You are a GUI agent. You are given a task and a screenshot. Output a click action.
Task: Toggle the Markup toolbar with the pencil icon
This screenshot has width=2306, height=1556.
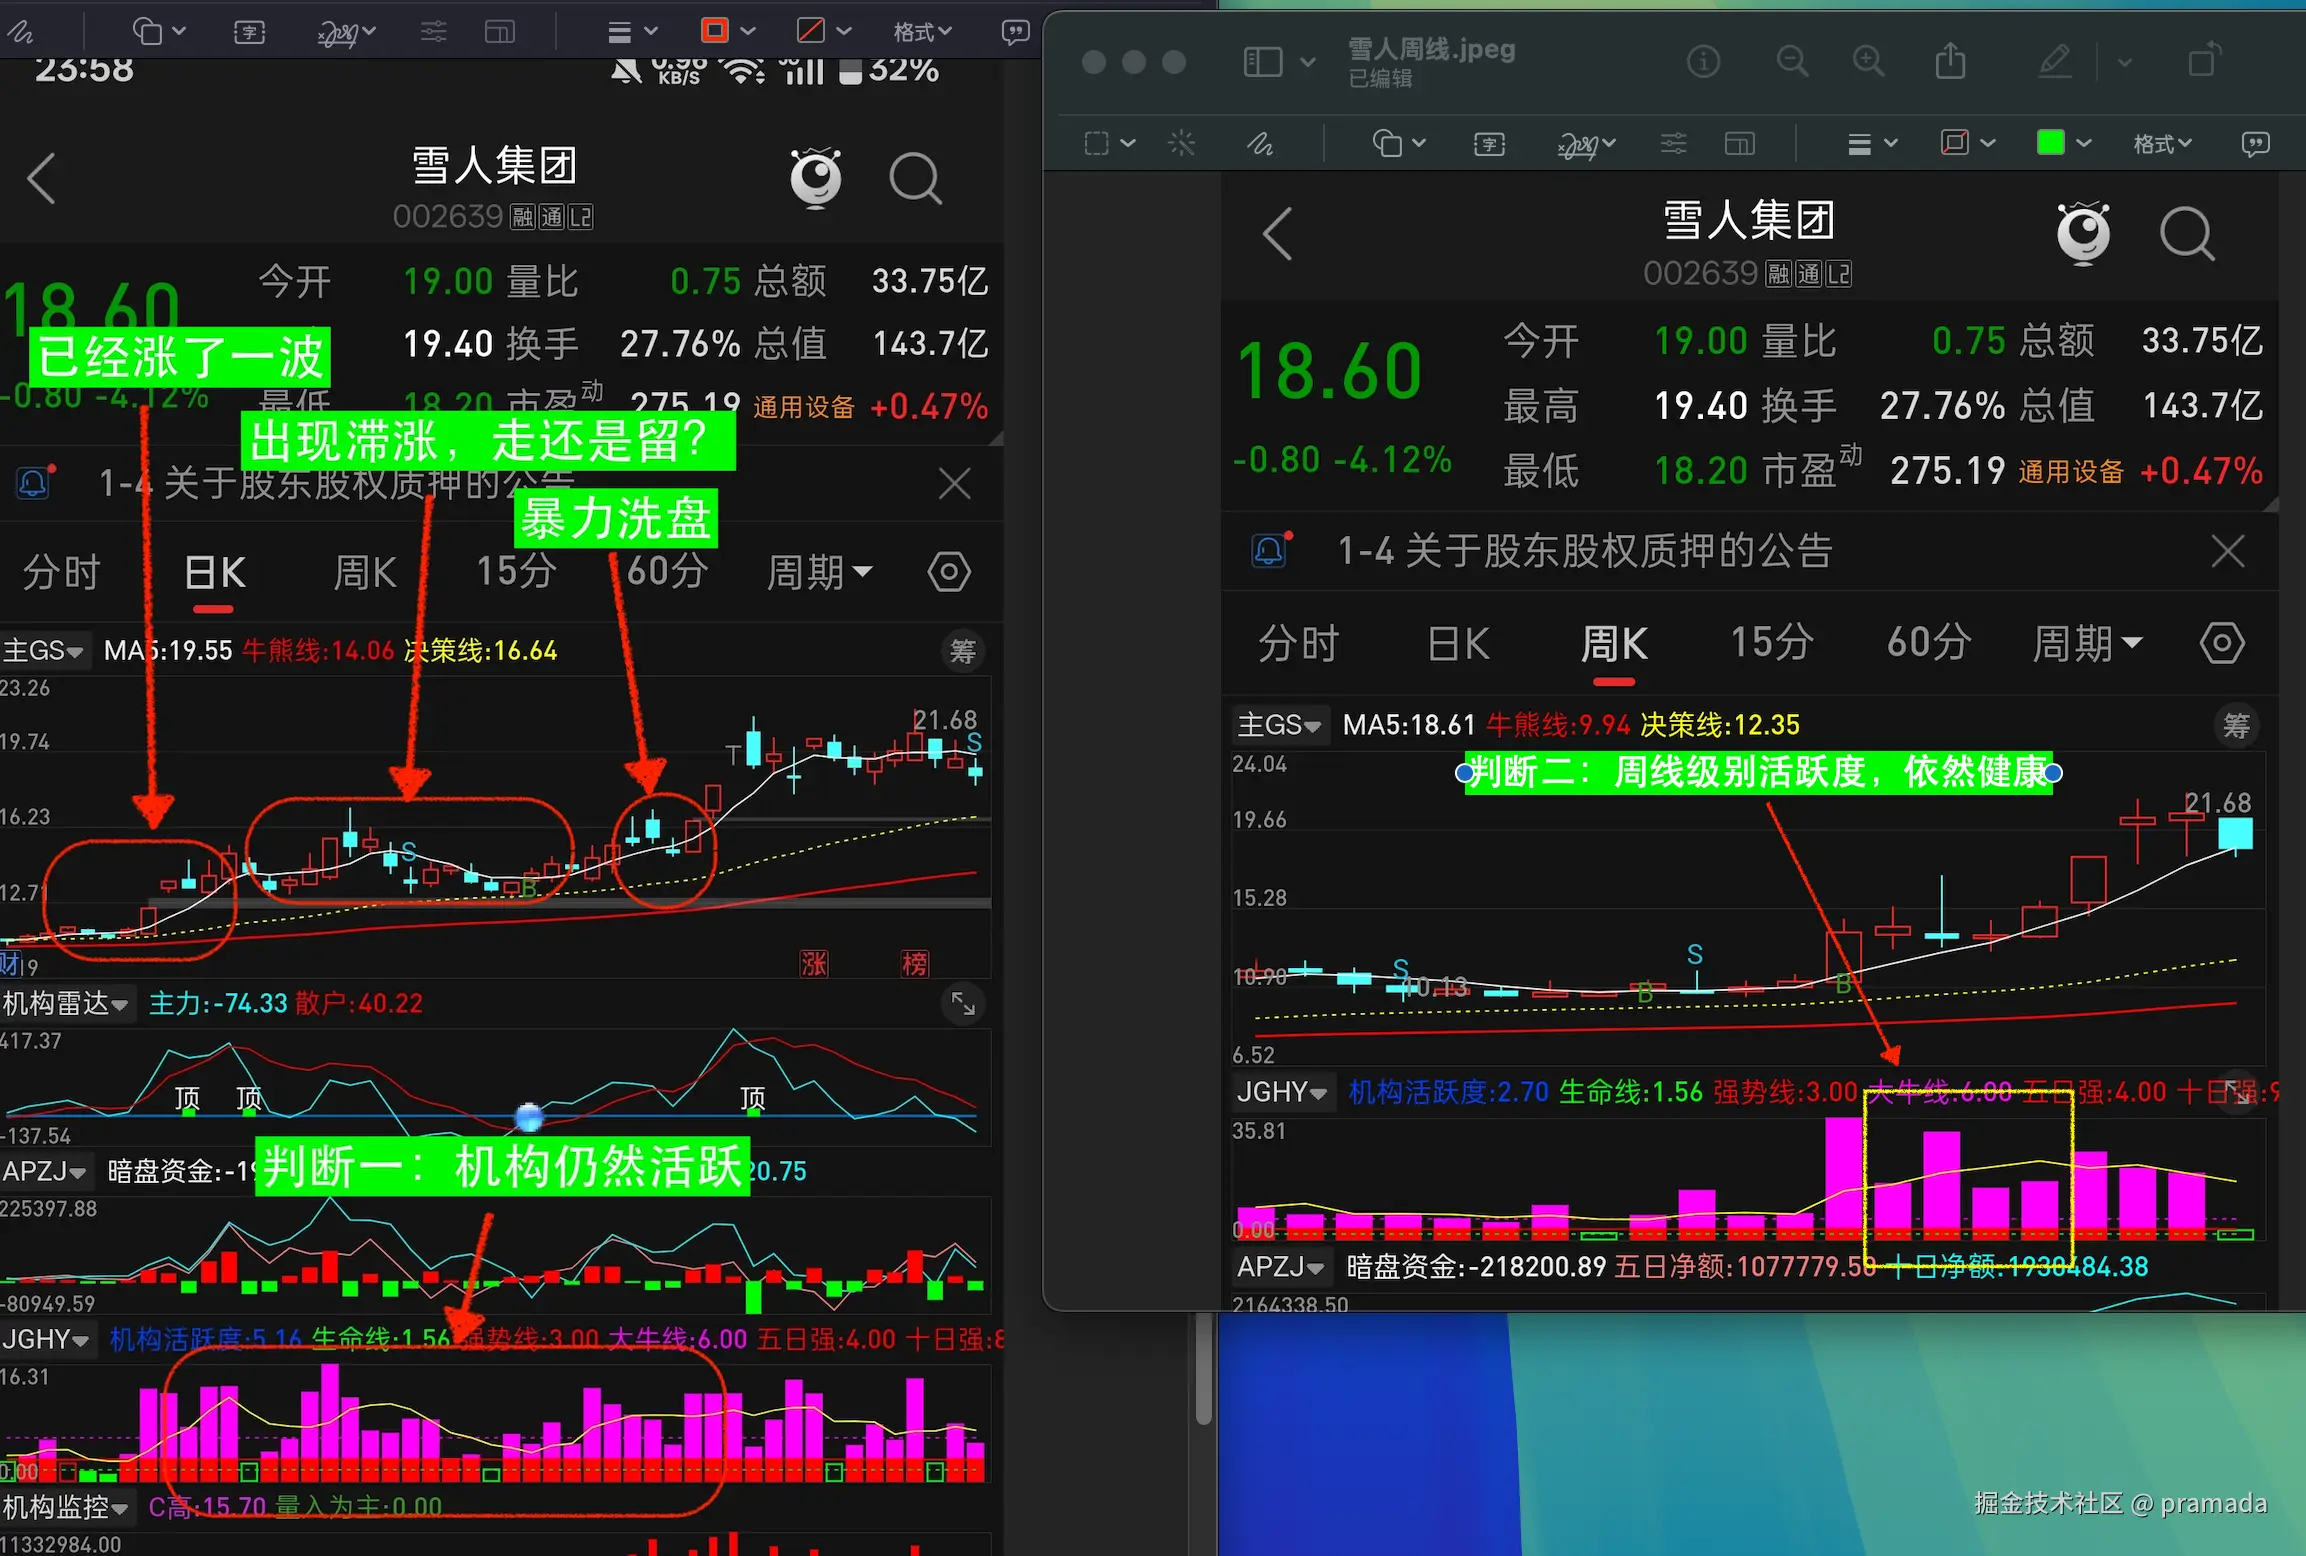pyautogui.click(x=2053, y=62)
